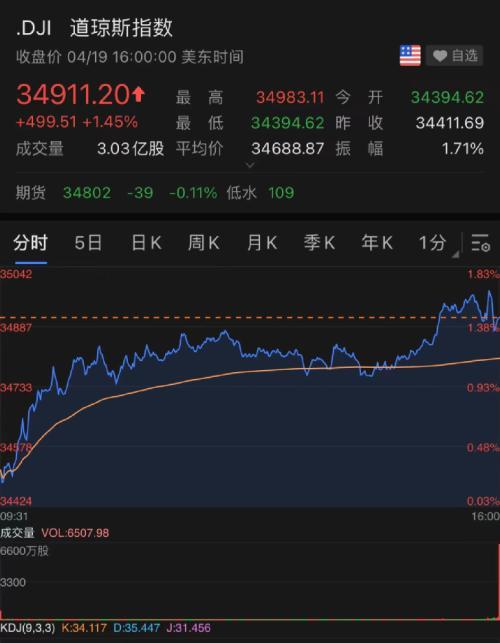Tap volume value 3.03亿股
500x643 pixels.
tap(130, 148)
